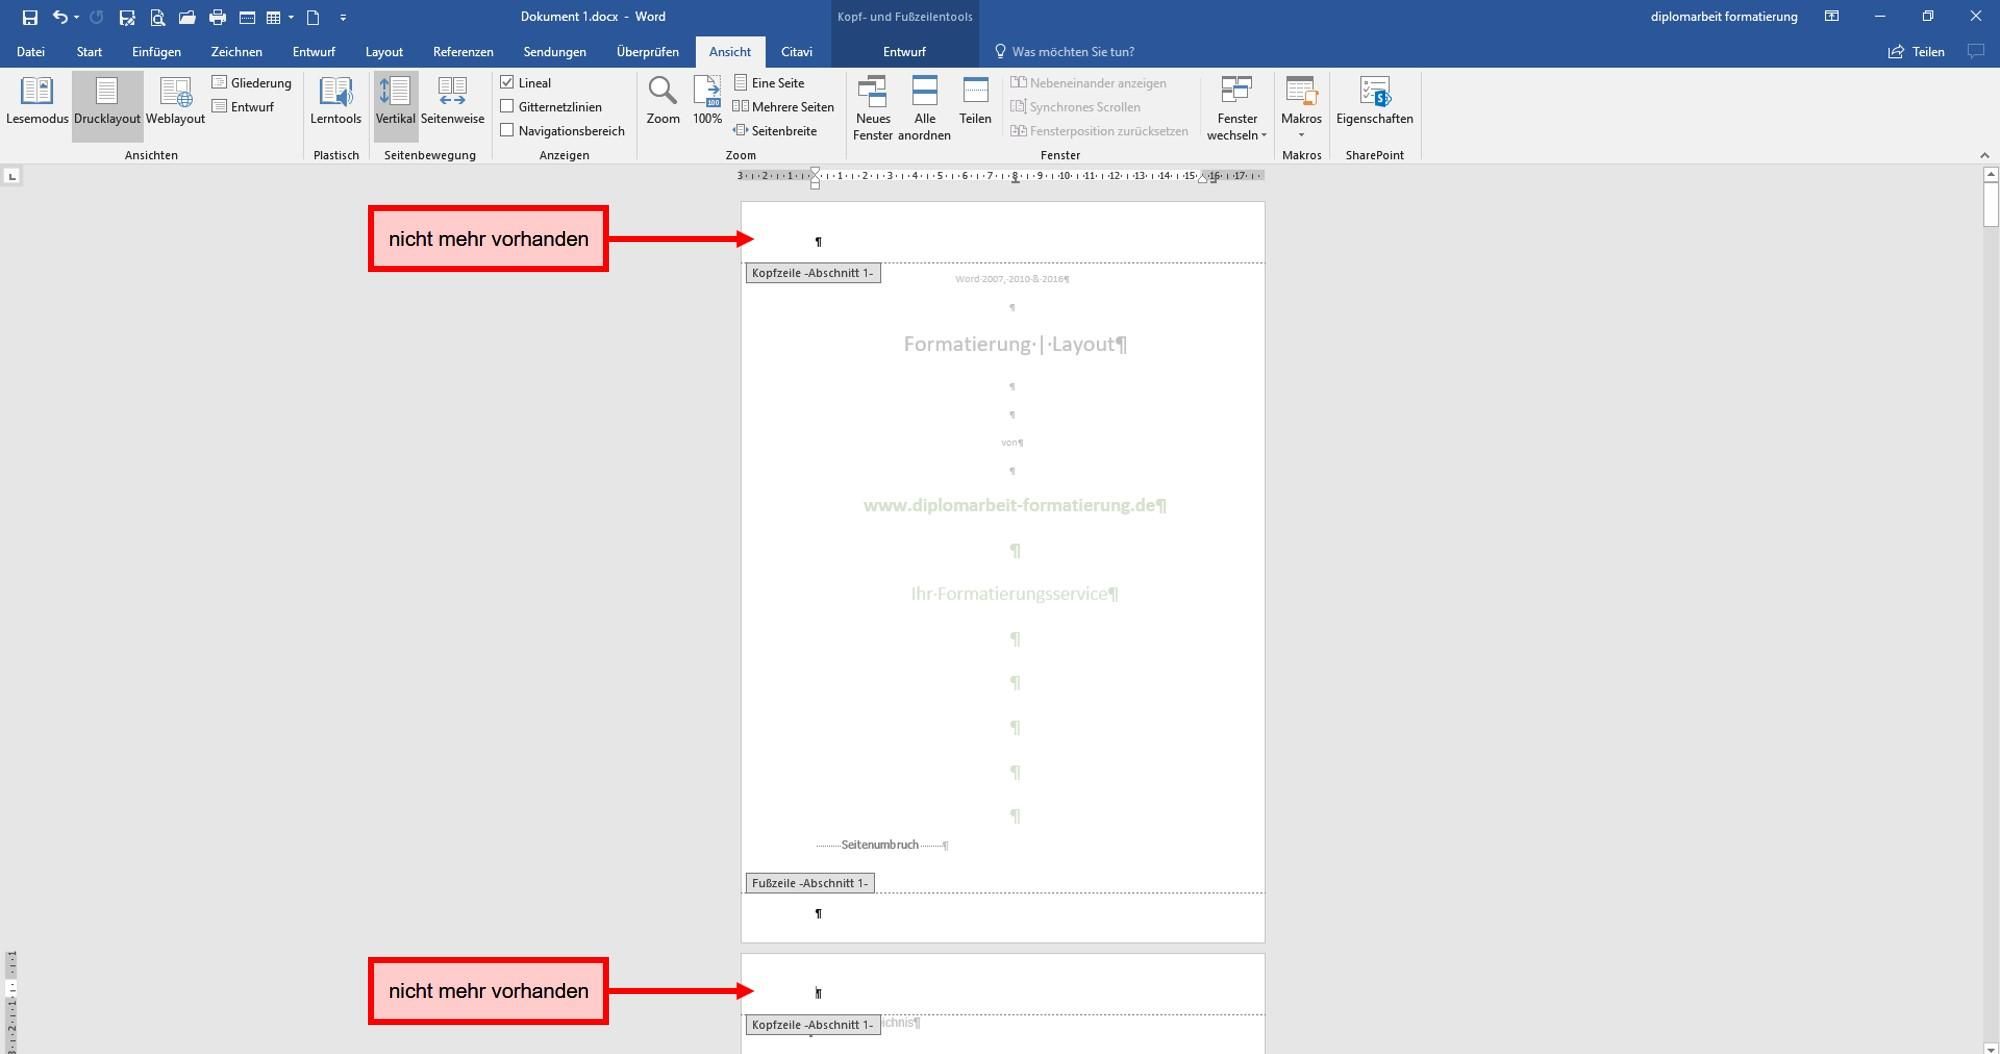Show Mehrere Seiten zoom

pos(784,107)
